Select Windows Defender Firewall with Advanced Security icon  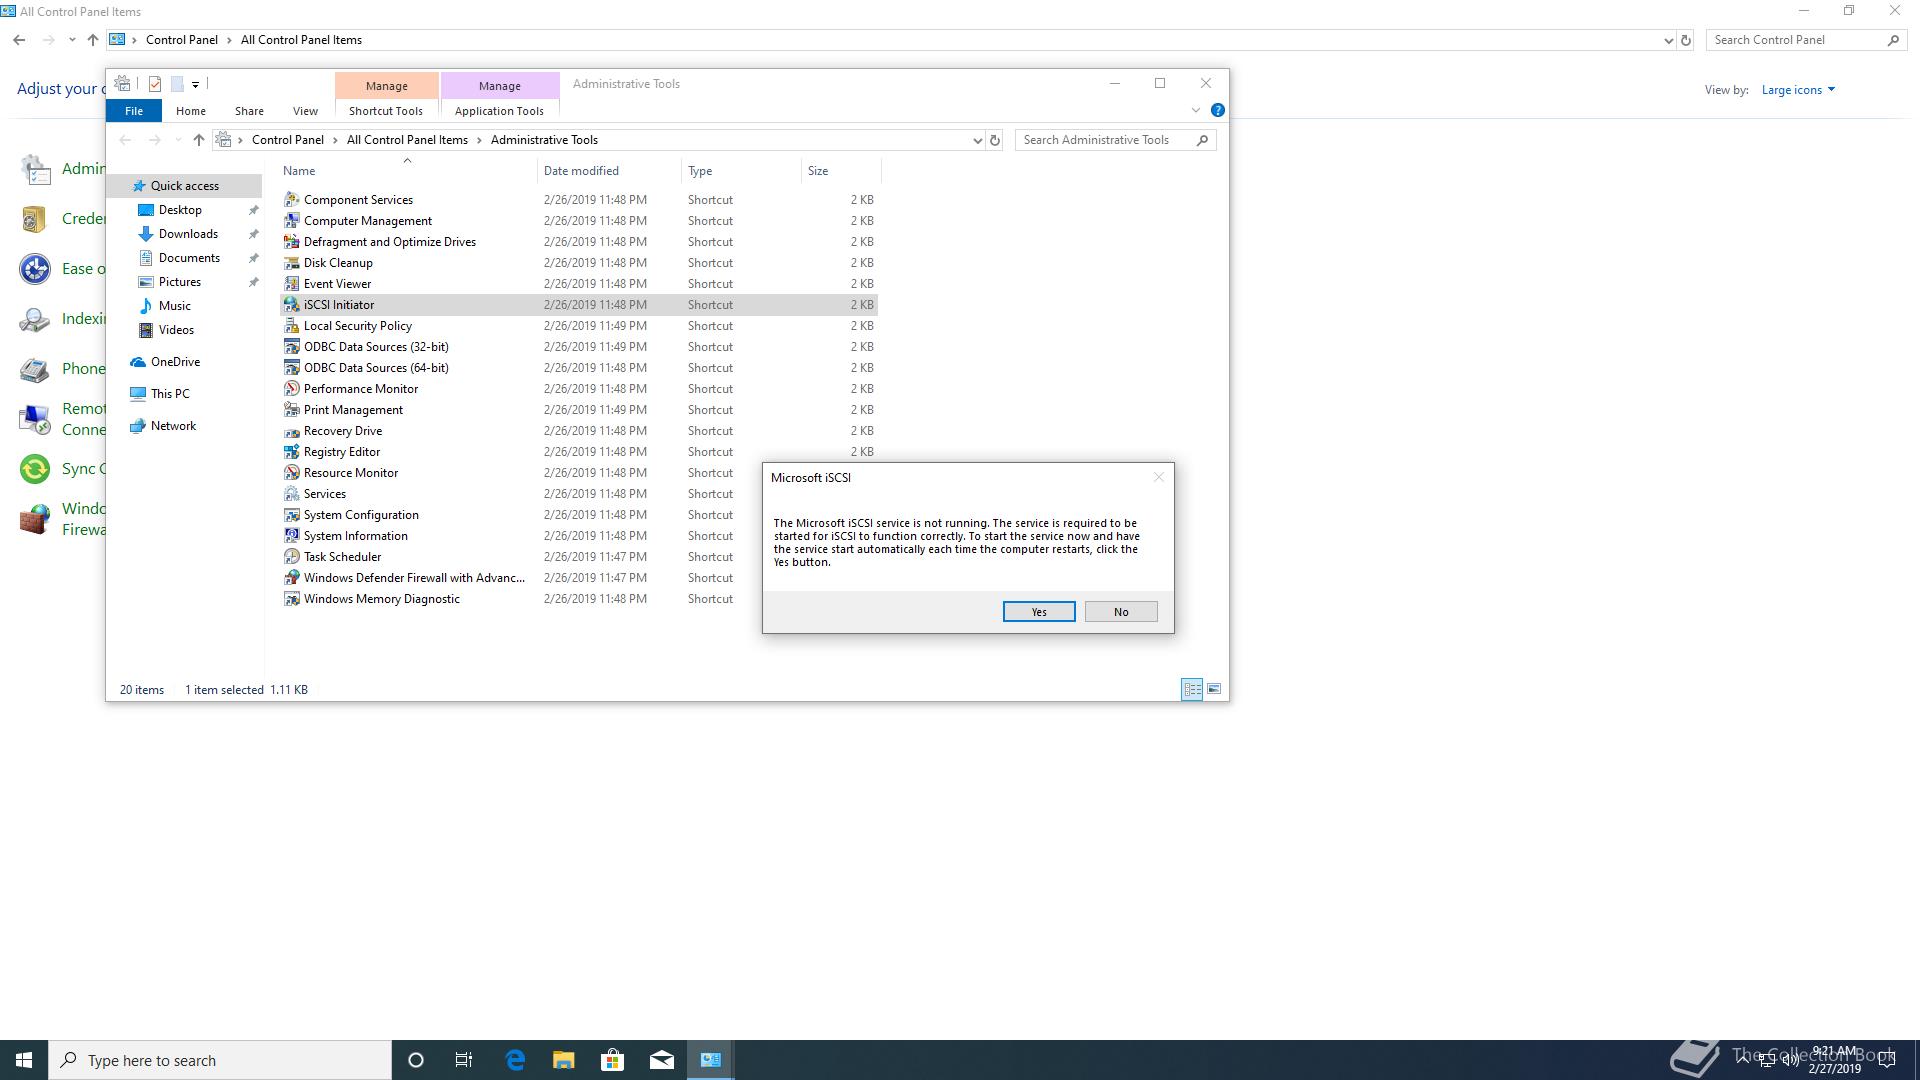pos(291,577)
